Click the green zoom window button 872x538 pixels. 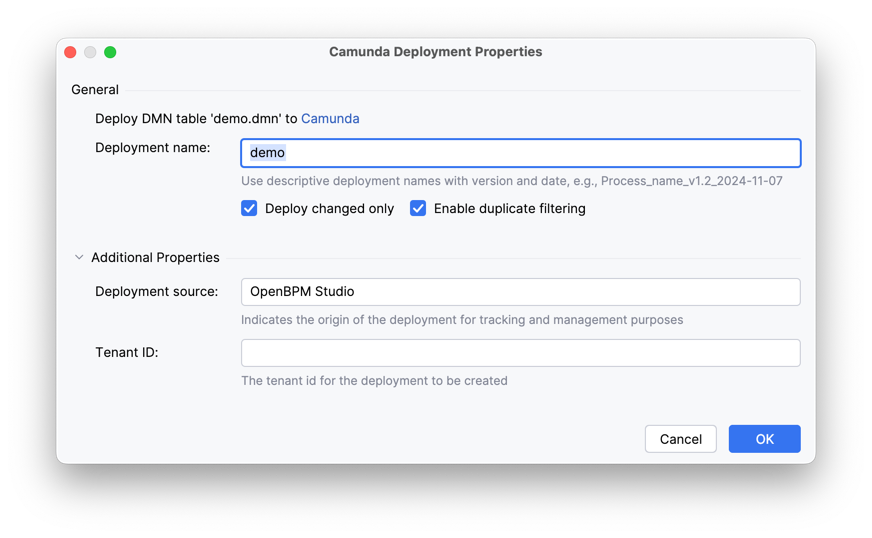click(110, 52)
